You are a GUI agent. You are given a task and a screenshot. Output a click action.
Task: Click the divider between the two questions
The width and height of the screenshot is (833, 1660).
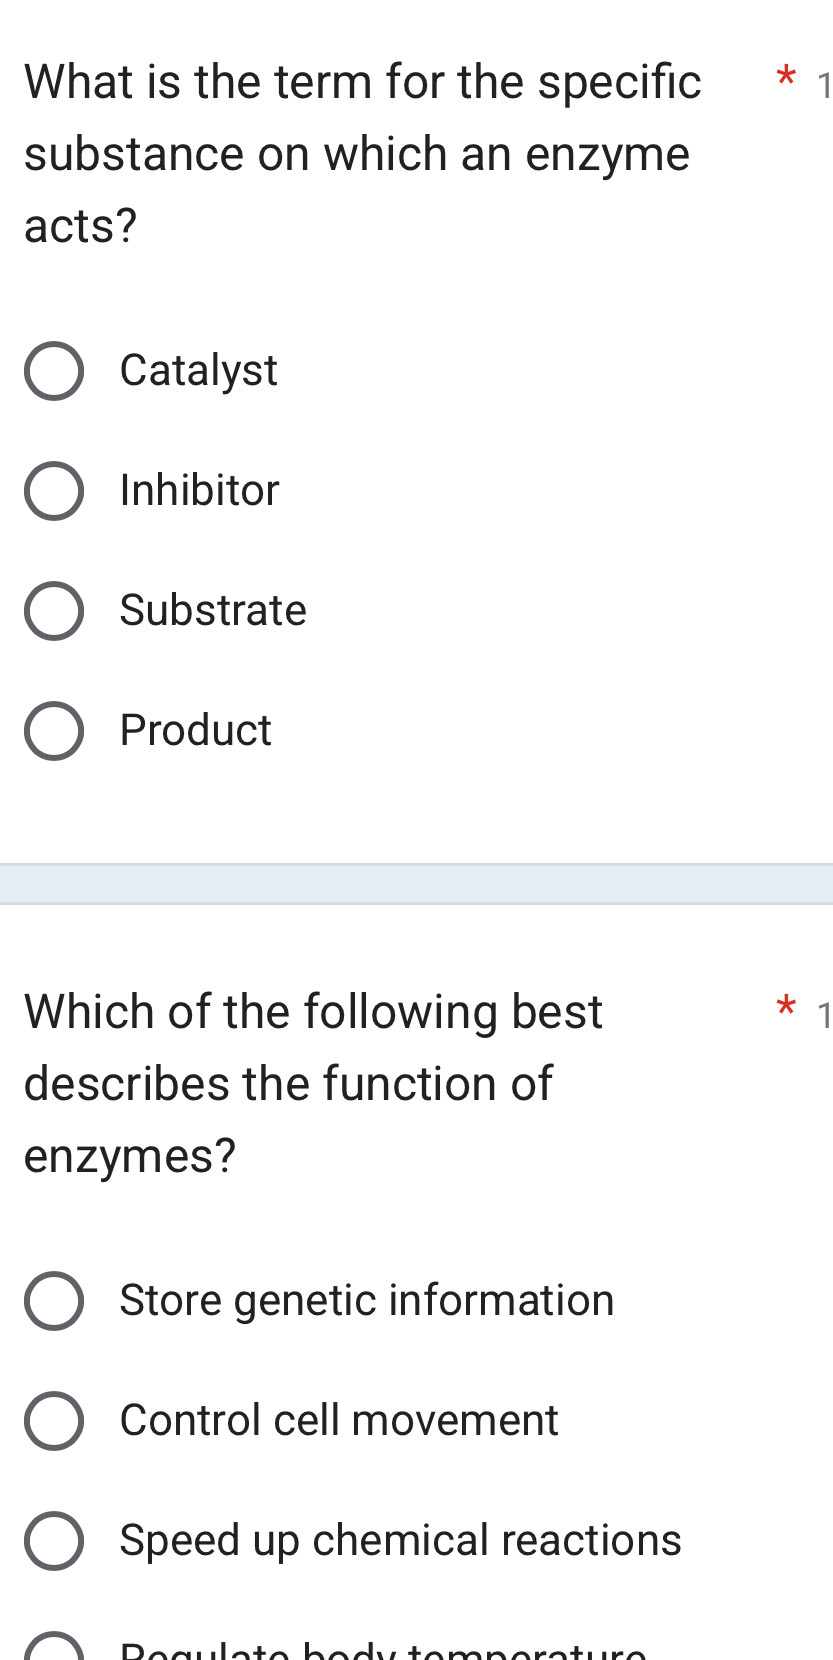416,883
